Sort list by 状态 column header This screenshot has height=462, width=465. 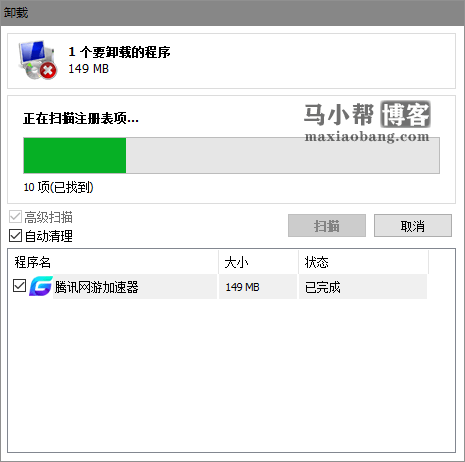[363, 262]
